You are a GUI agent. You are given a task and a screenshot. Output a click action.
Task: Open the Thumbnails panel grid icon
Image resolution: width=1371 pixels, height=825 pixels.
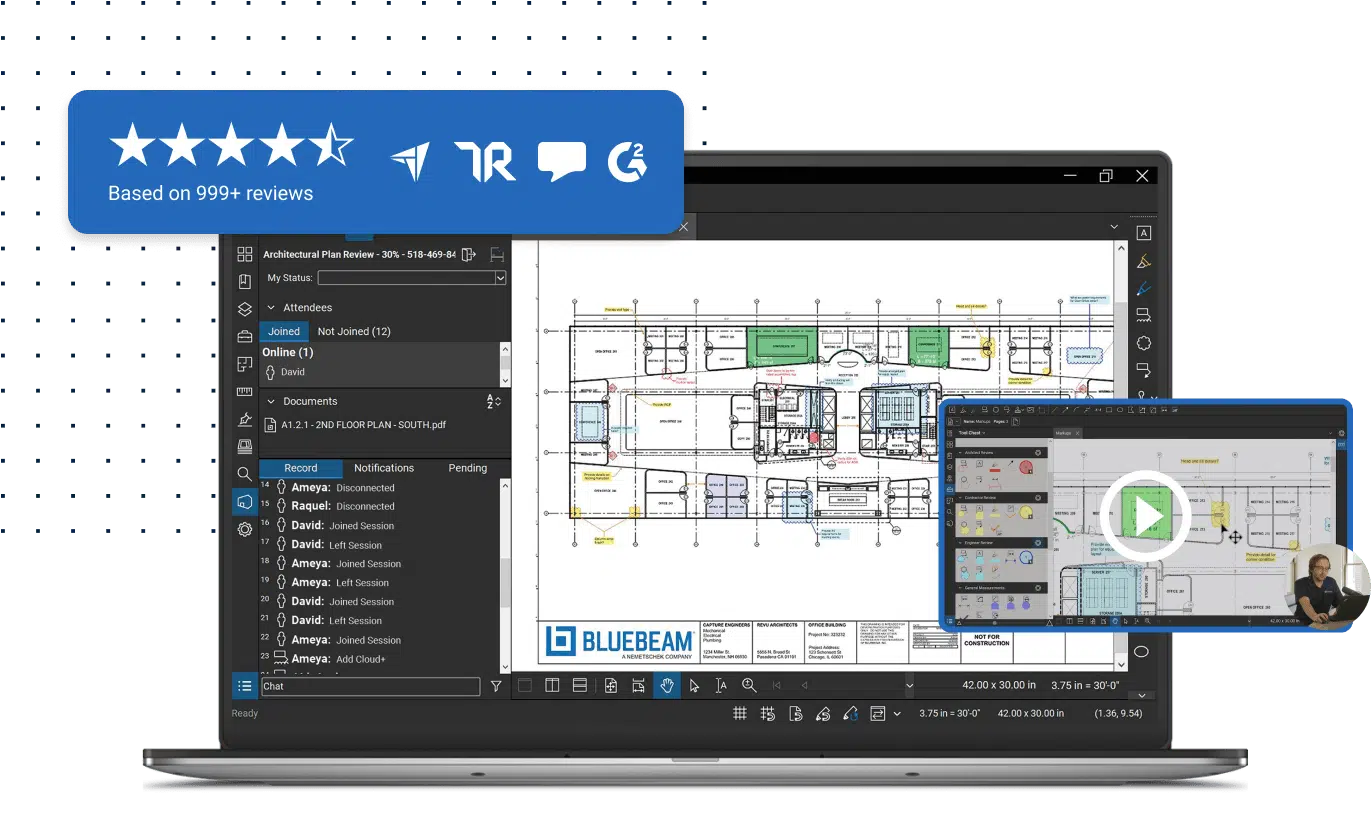pos(245,254)
